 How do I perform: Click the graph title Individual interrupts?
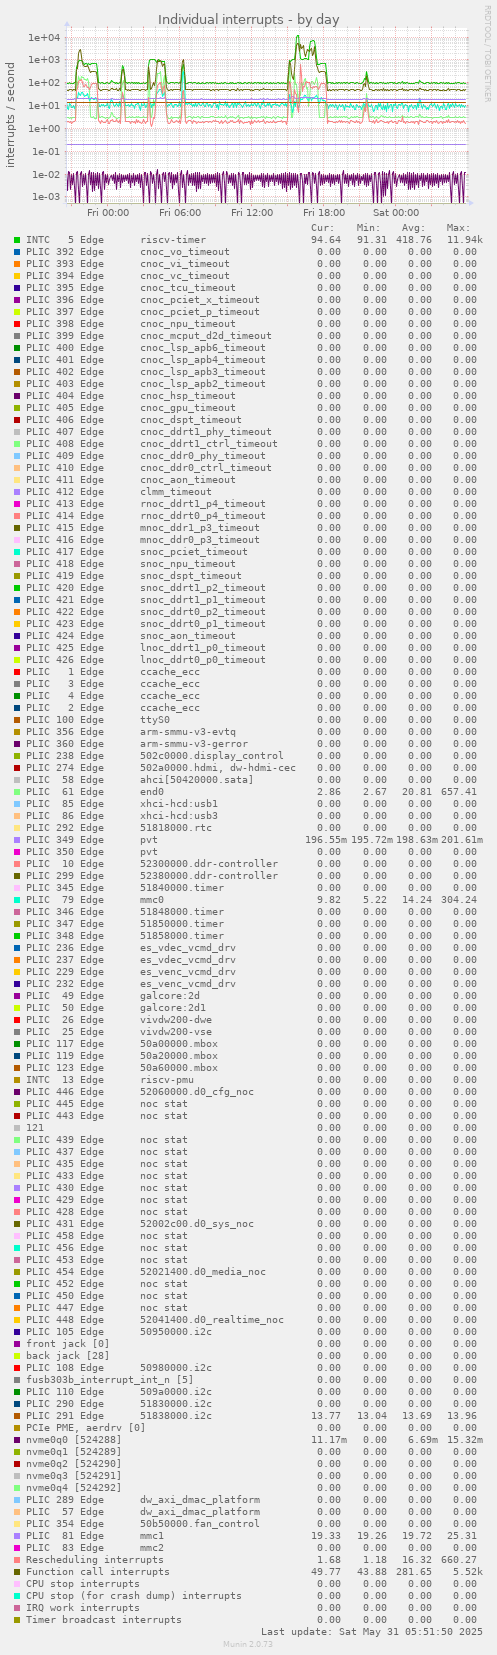[248, 20]
